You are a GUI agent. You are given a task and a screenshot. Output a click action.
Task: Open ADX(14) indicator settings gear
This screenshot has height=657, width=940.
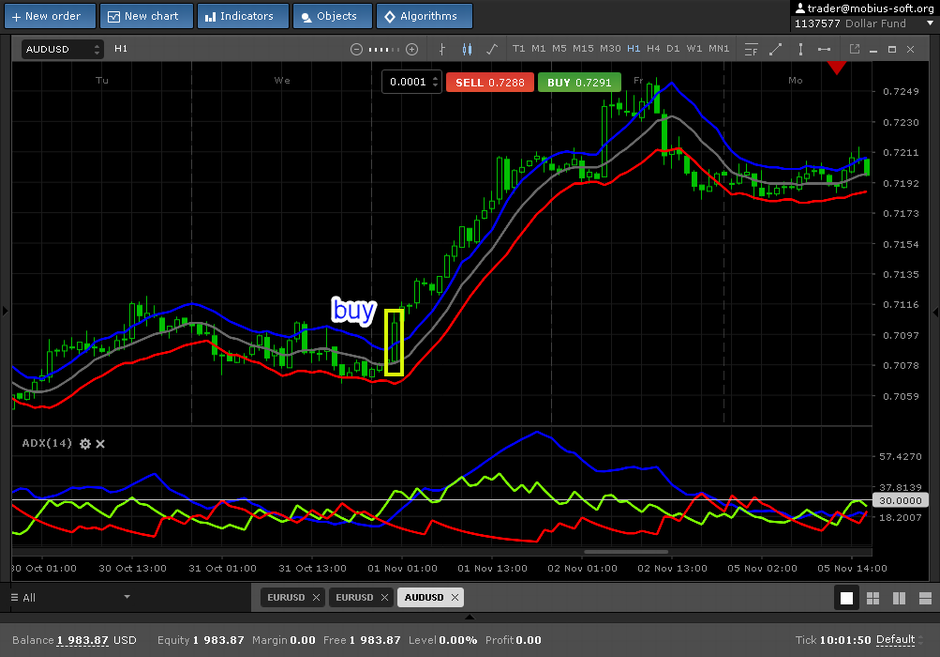85,444
